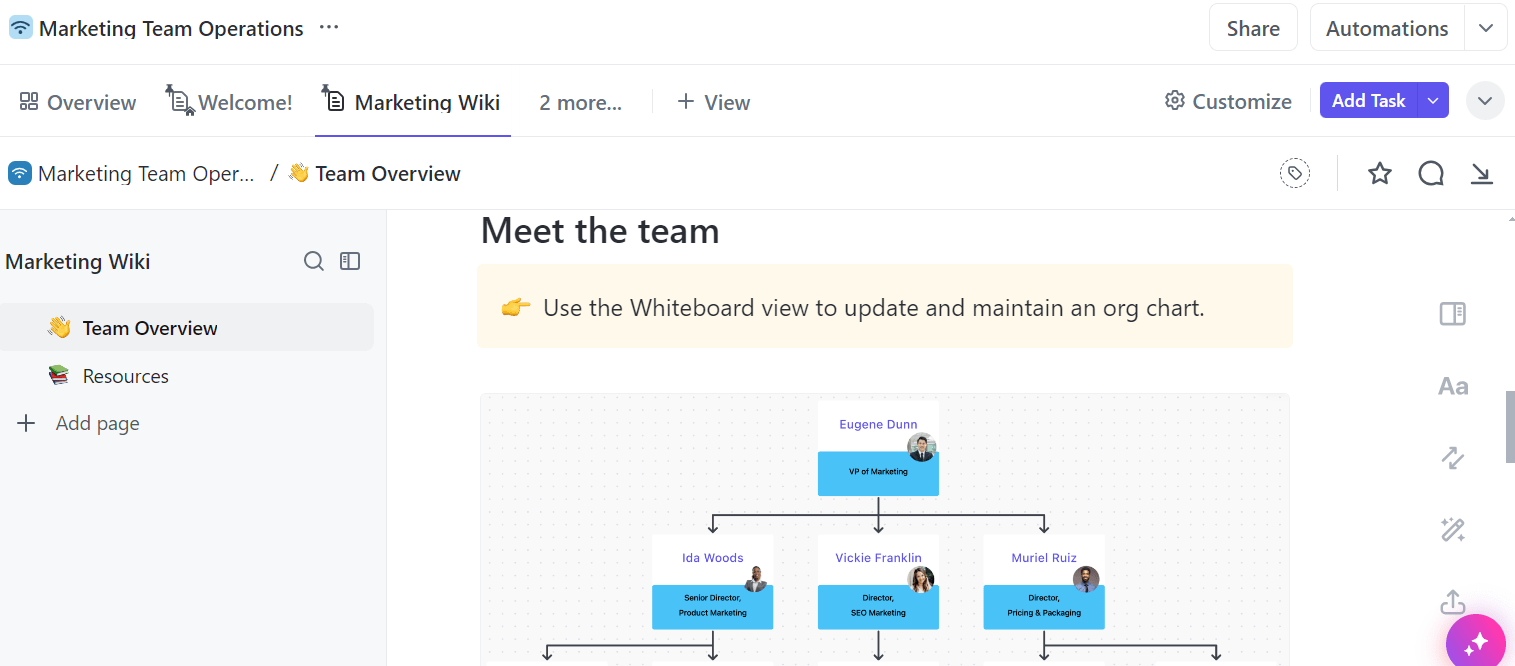
Task: Click the magic wand icon
Action: pyautogui.click(x=1453, y=530)
